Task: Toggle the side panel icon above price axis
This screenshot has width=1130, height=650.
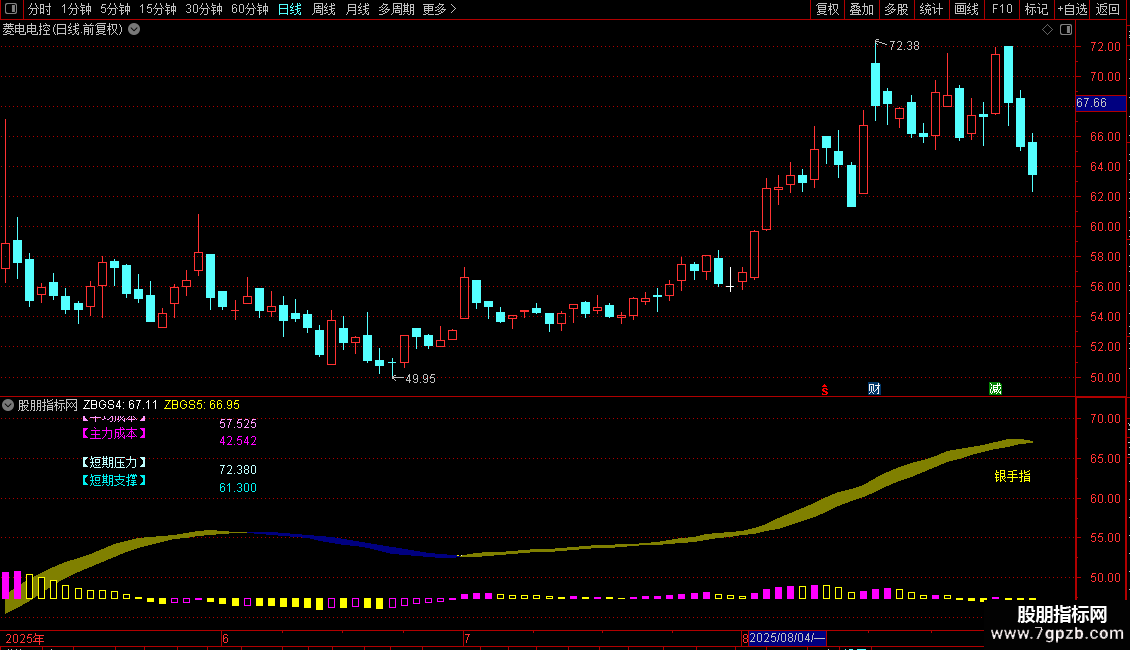Action: click(x=1066, y=30)
